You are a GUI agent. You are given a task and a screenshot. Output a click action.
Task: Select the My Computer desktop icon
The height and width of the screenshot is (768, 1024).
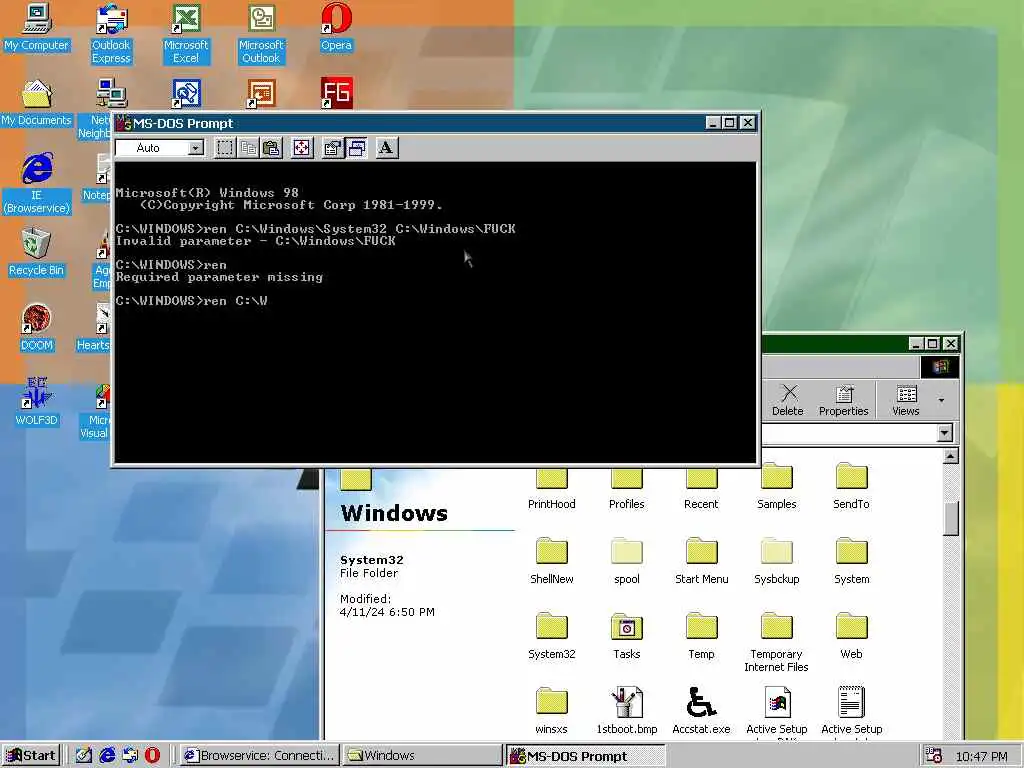click(37, 28)
